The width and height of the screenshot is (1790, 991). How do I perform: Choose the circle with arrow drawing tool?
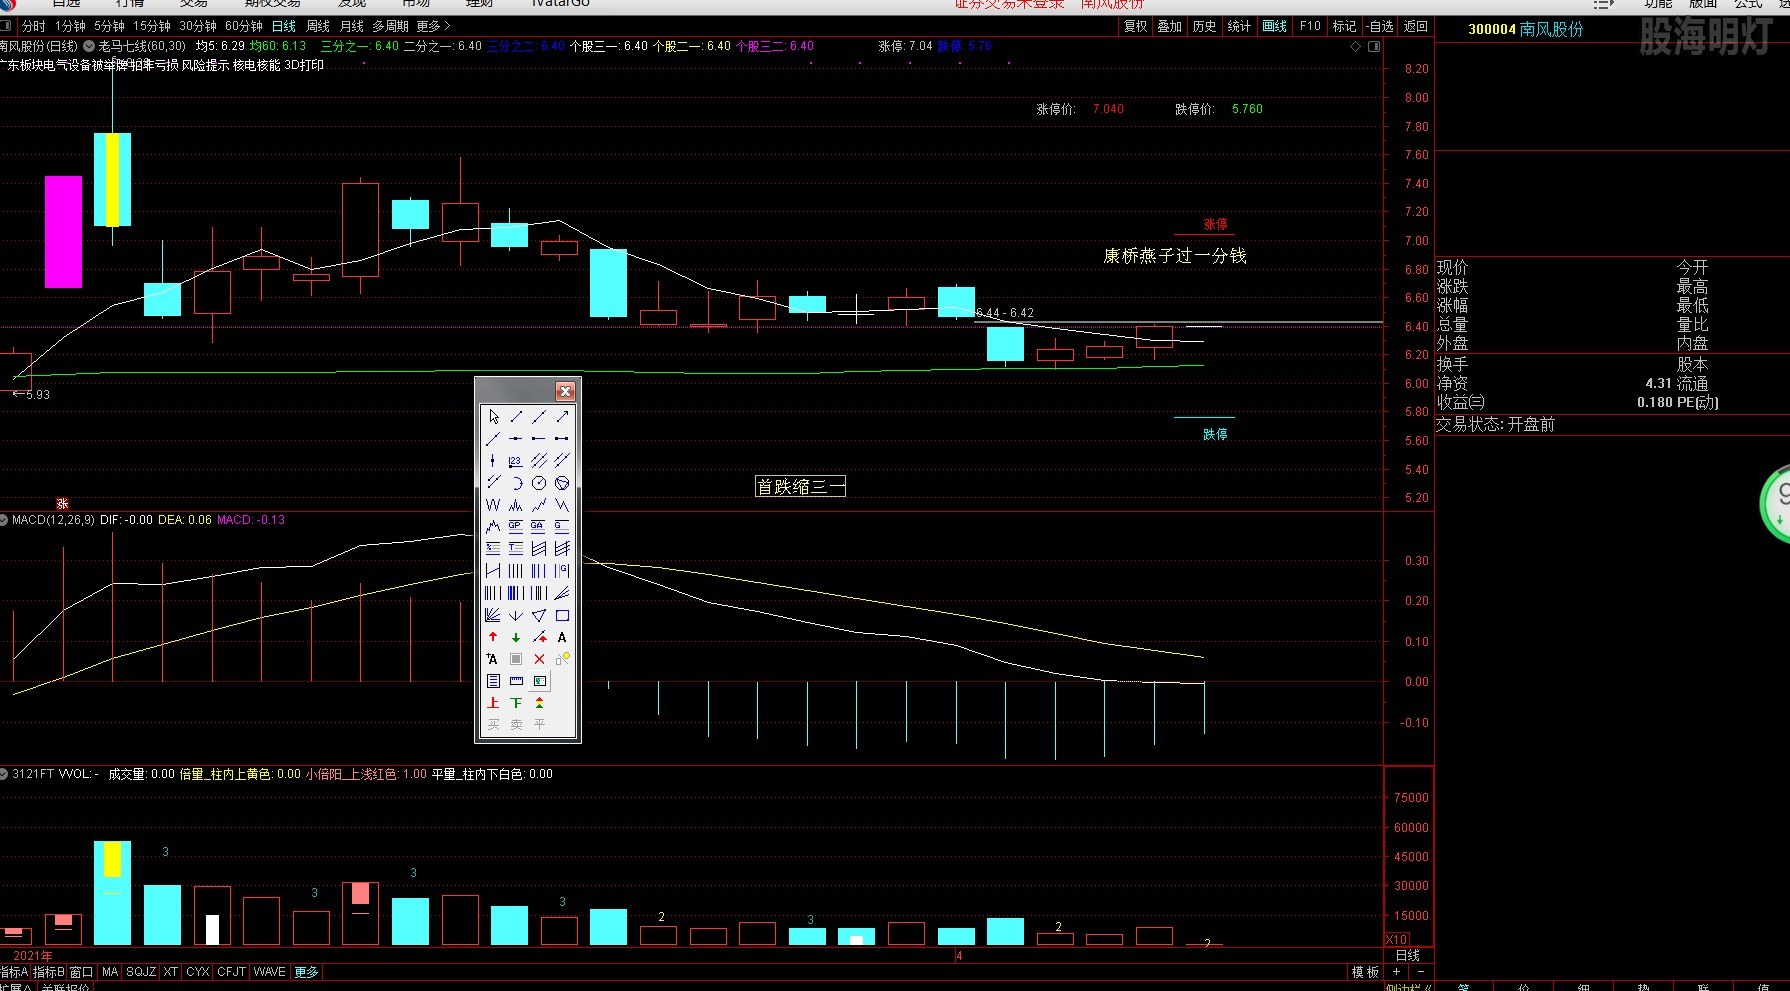coord(539,483)
